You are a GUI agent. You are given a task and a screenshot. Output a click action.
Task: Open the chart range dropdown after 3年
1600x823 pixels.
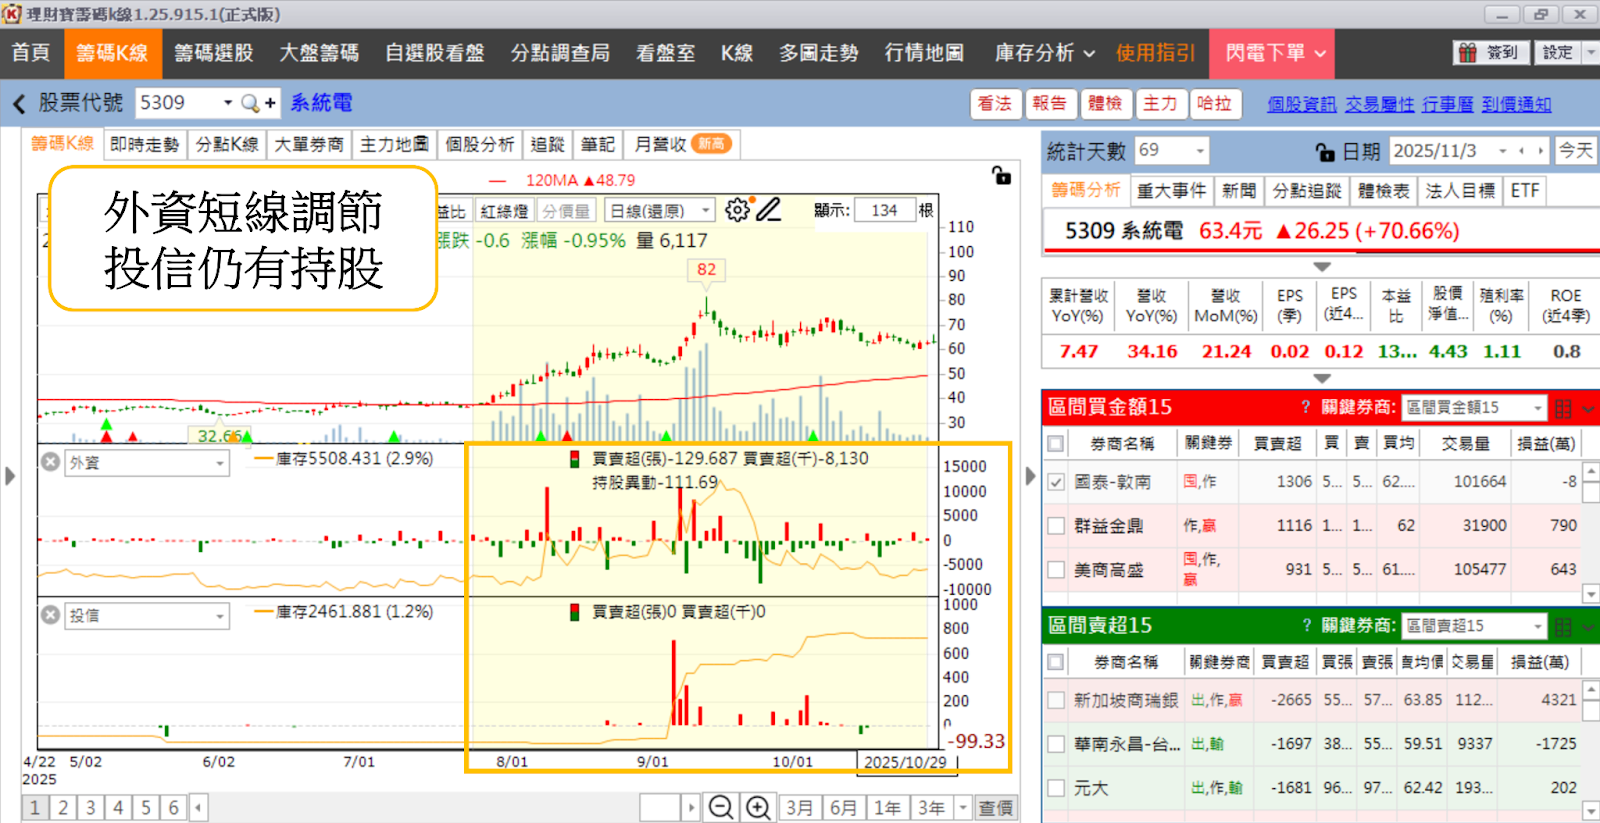click(x=963, y=807)
